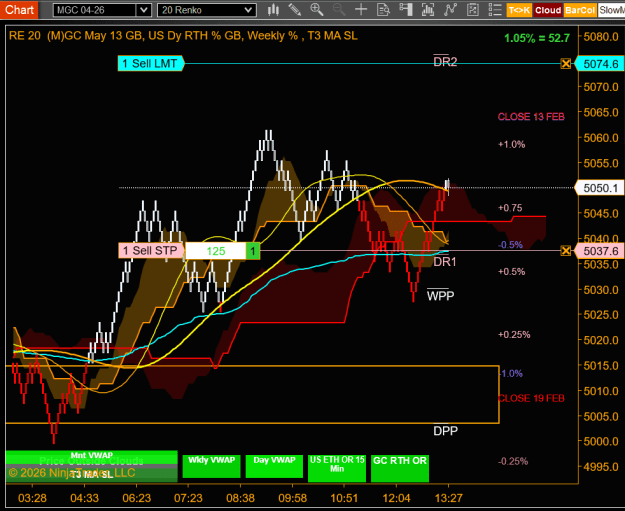
Task: Click the DR1 level label
Action: 444,261
